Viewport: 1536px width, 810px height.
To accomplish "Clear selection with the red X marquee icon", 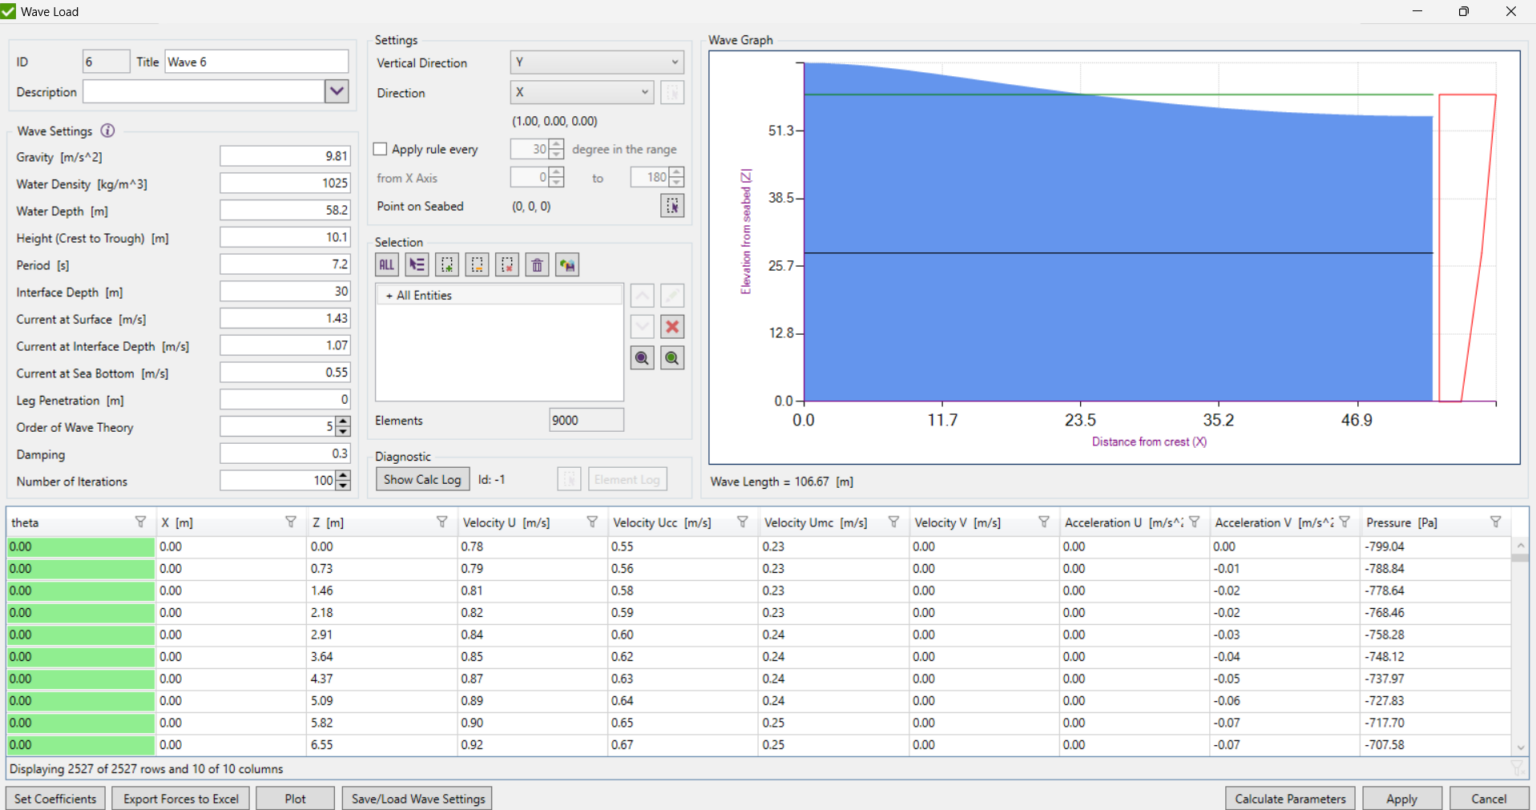I will click(507, 264).
